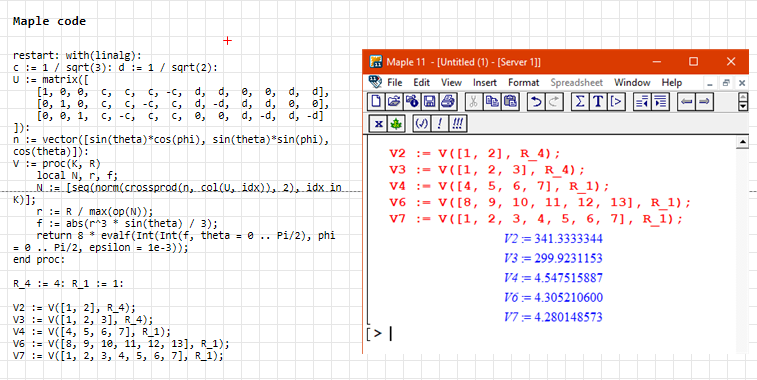Screen dimensions: 757x380
Task: Click the V4 := V([4, 5, 6, 7], R_1) input line in Maple
Action: (500, 186)
